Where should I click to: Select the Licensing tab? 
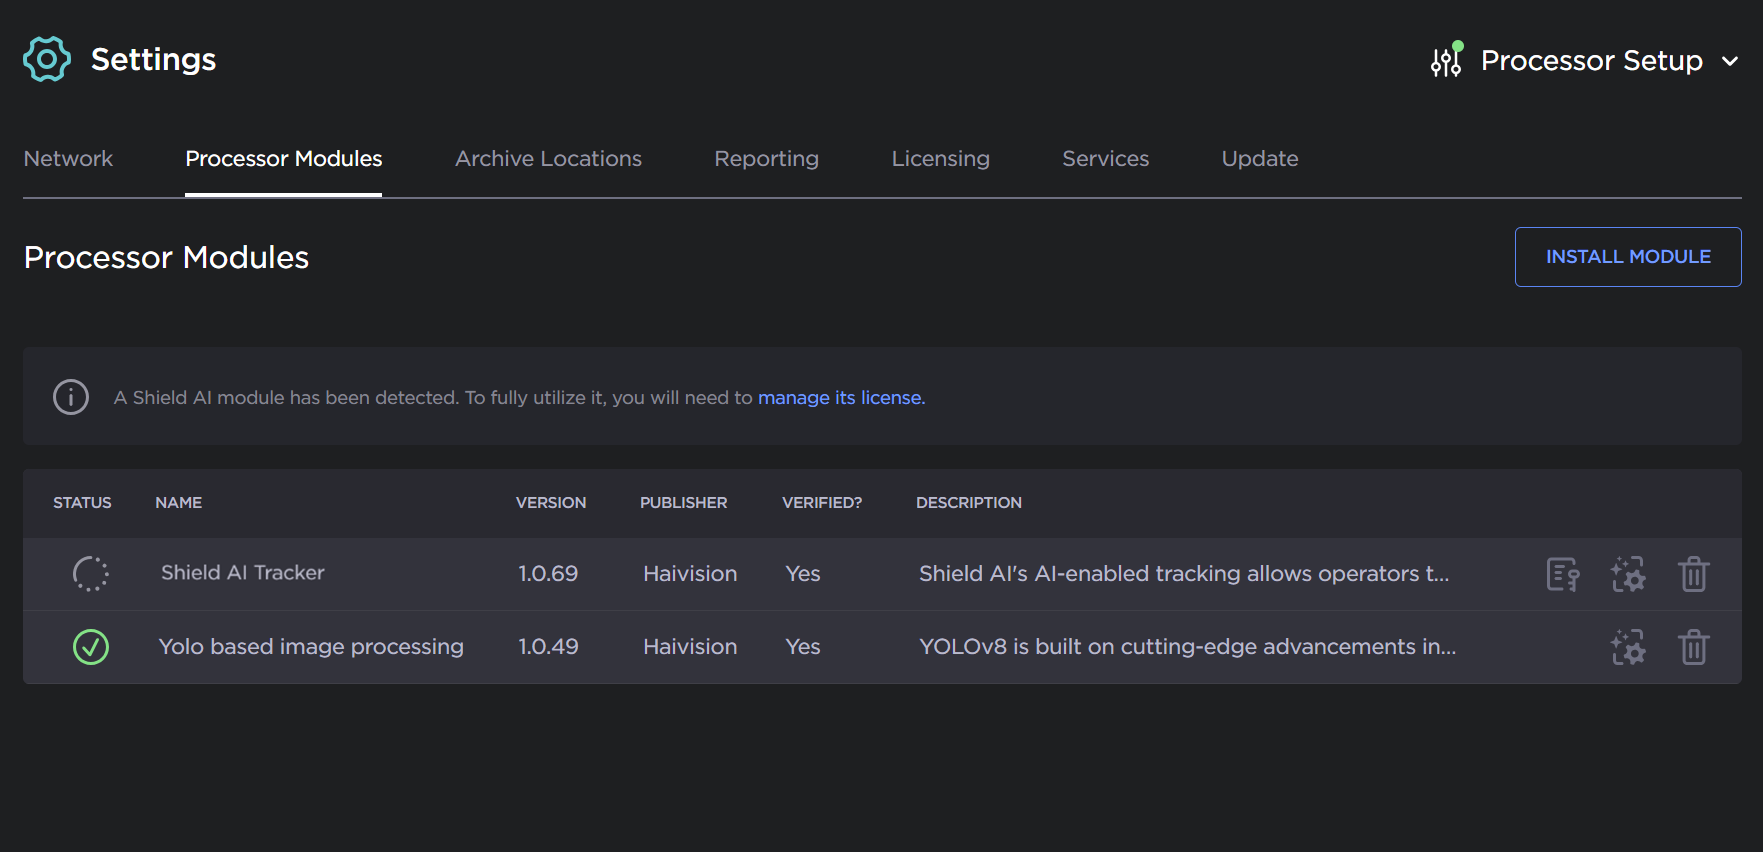(x=940, y=159)
